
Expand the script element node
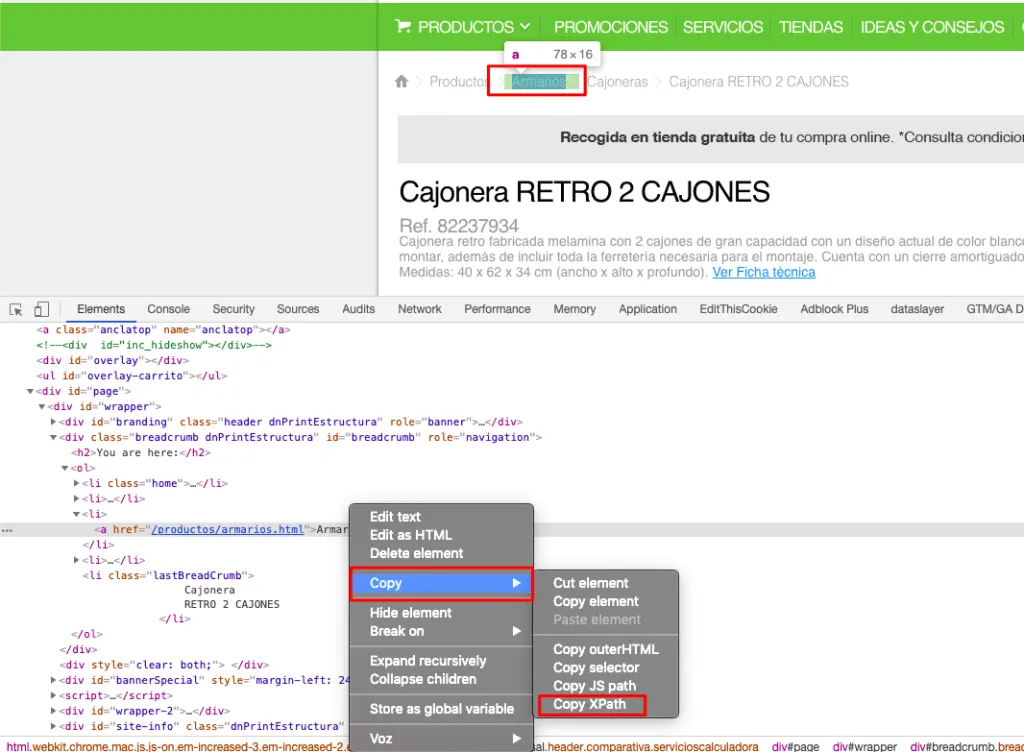(53, 695)
